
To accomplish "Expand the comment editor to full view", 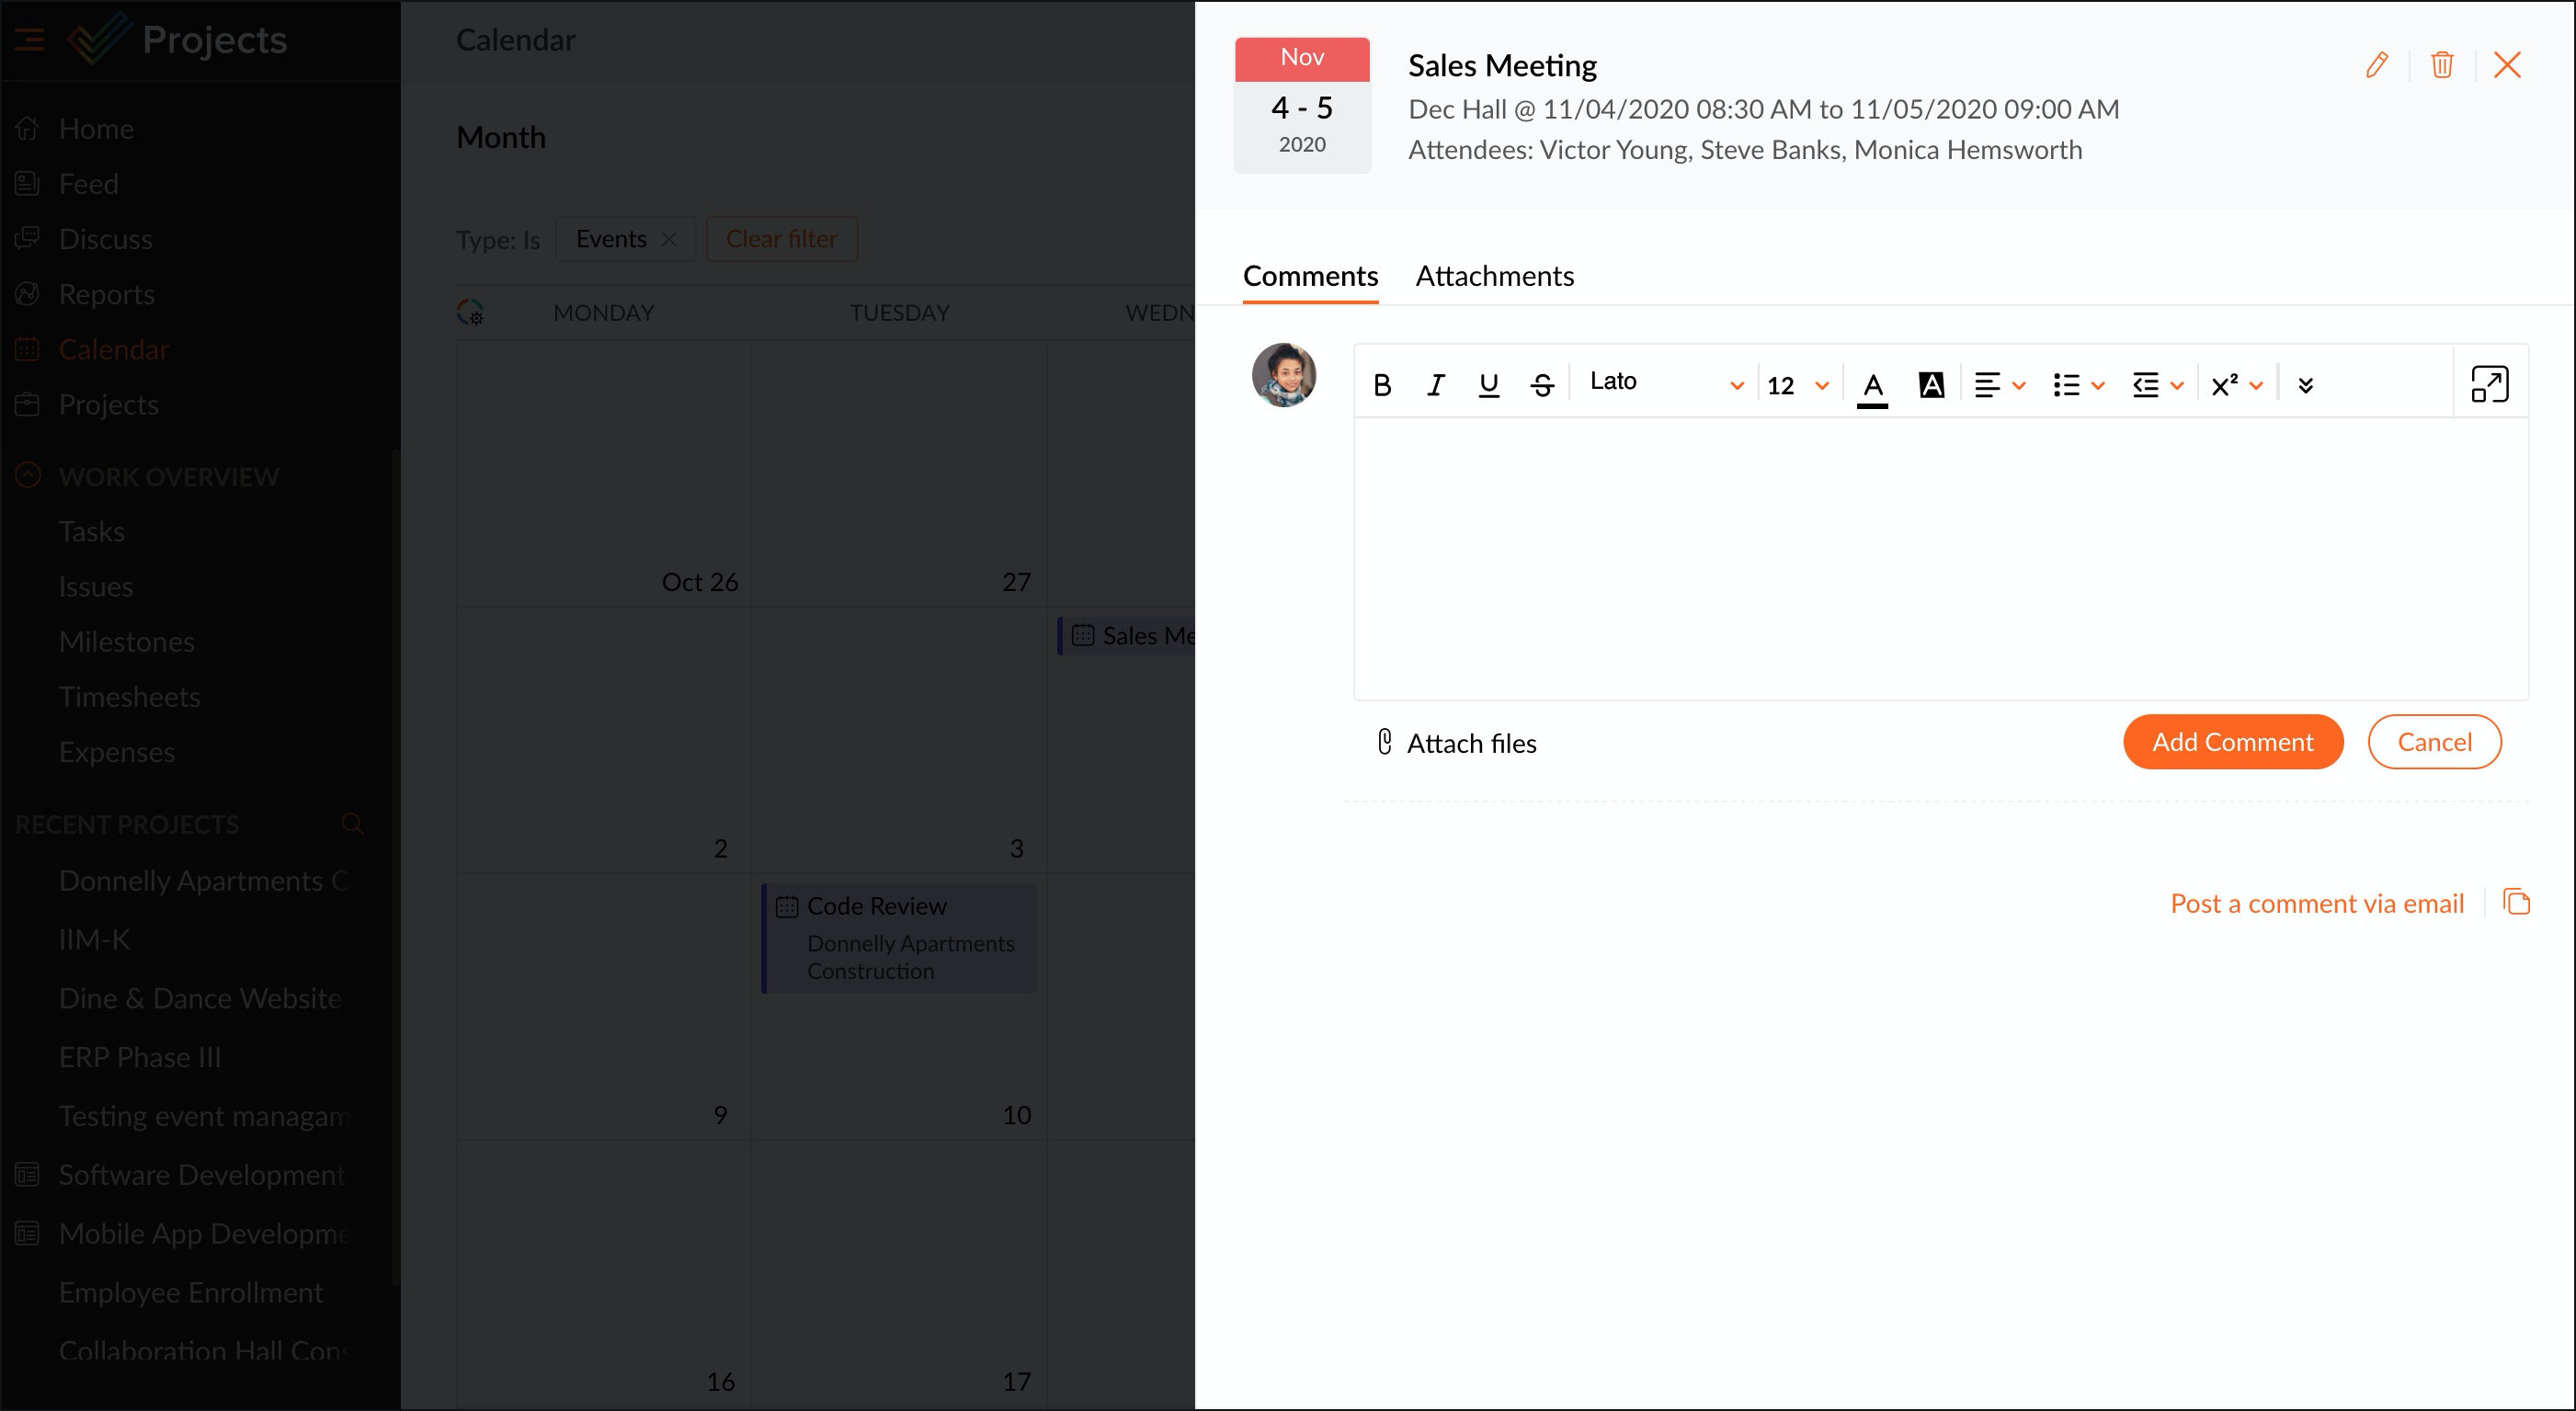I will coord(2489,384).
